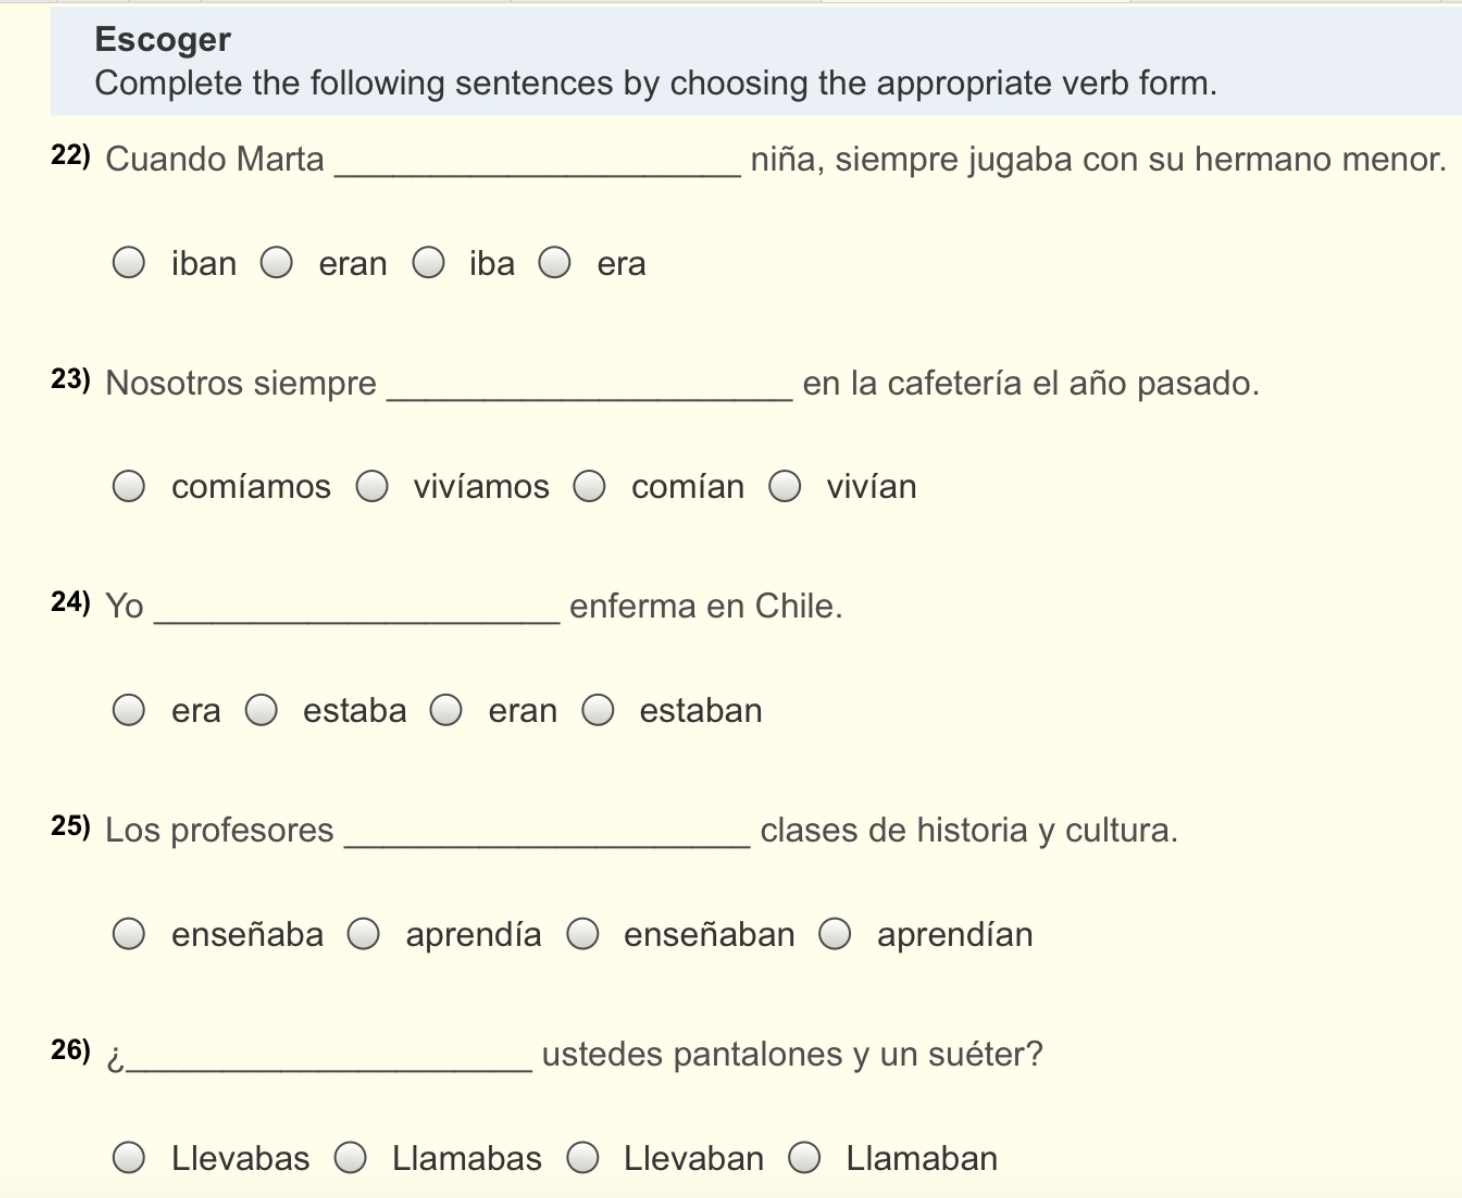
Task: Select 'era' answer for Cuando Marta sentence
Action: 555,263
